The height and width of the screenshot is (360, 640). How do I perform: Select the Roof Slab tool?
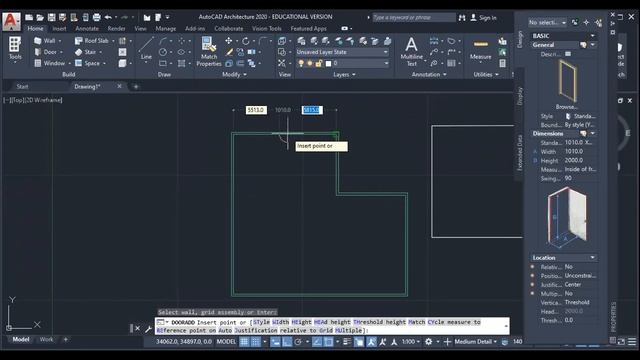click(x=92, y=41)
